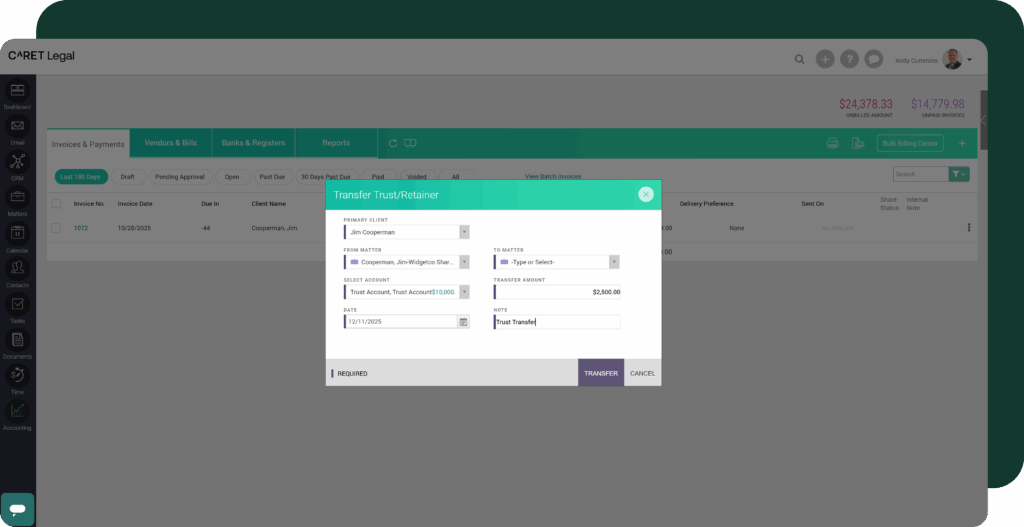Open the Dashboard sidebar icon
This screenshot has height=527, width=1024.
[x=17, y=91]
